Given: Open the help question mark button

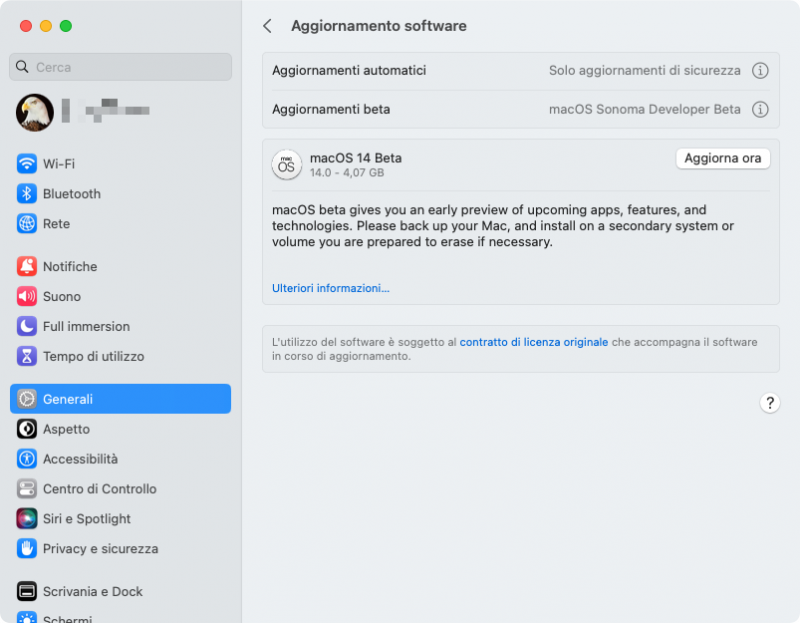Looking at the screenshot, I should pyautogui.click(x=770, y=403).
